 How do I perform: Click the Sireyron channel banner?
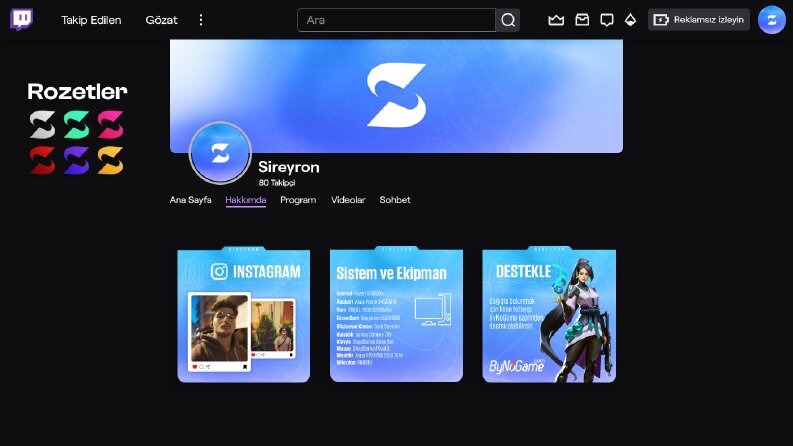[x=396, y=96]
